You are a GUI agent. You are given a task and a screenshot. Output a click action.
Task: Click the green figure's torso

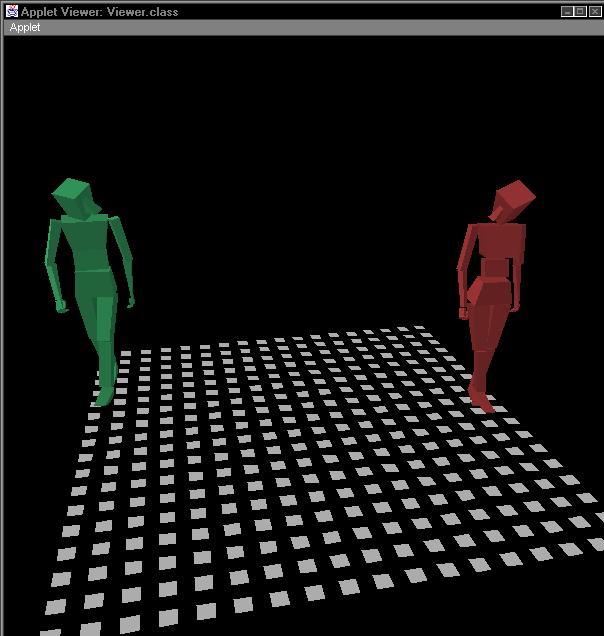84,245
